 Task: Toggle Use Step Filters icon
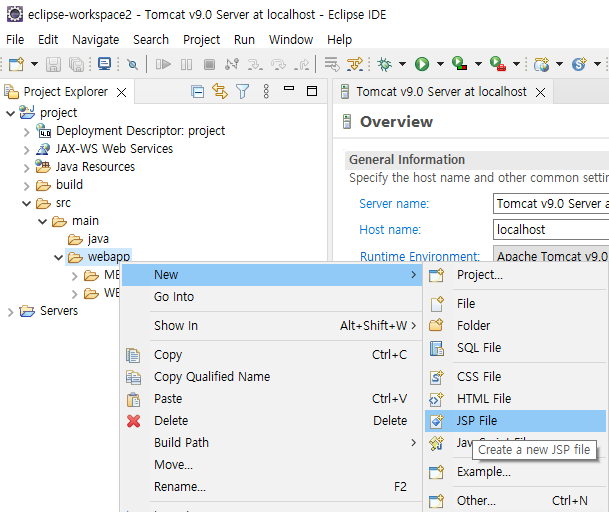355,64
